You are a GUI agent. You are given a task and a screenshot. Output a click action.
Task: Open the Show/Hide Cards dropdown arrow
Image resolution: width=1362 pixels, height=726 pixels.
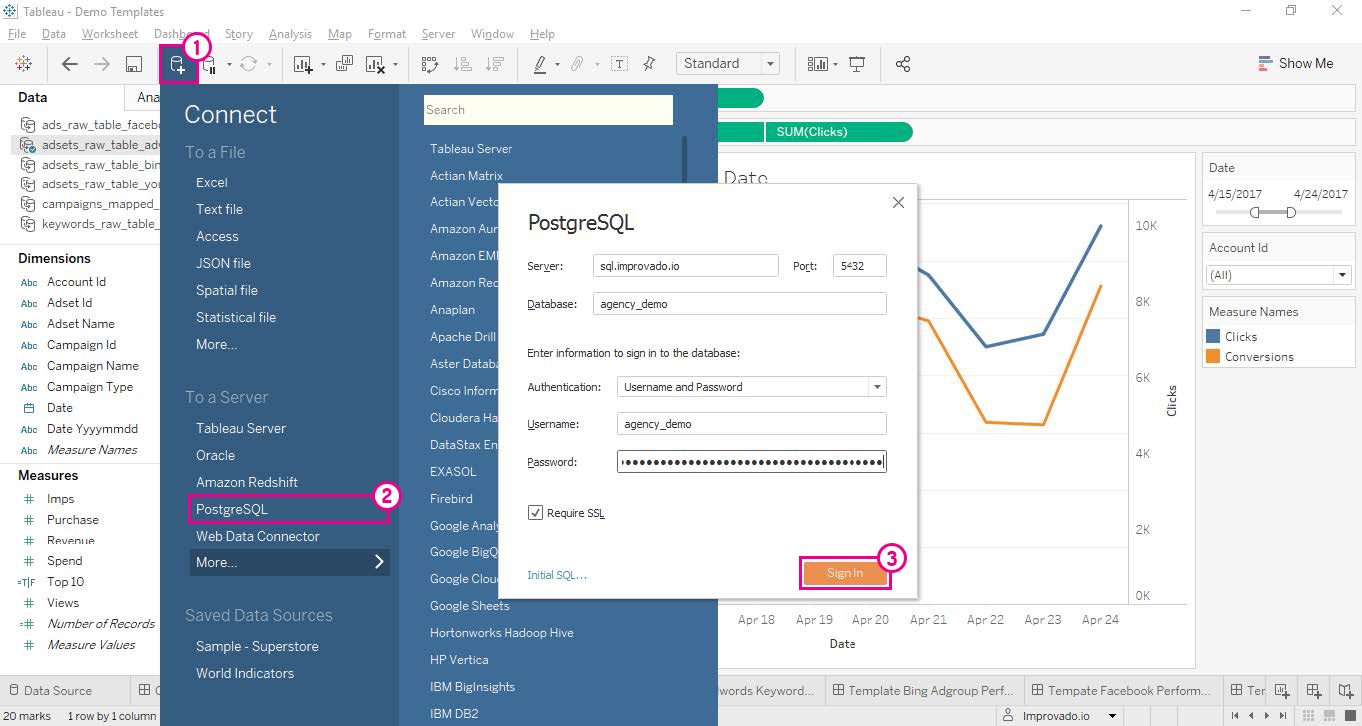pos(836,65)
